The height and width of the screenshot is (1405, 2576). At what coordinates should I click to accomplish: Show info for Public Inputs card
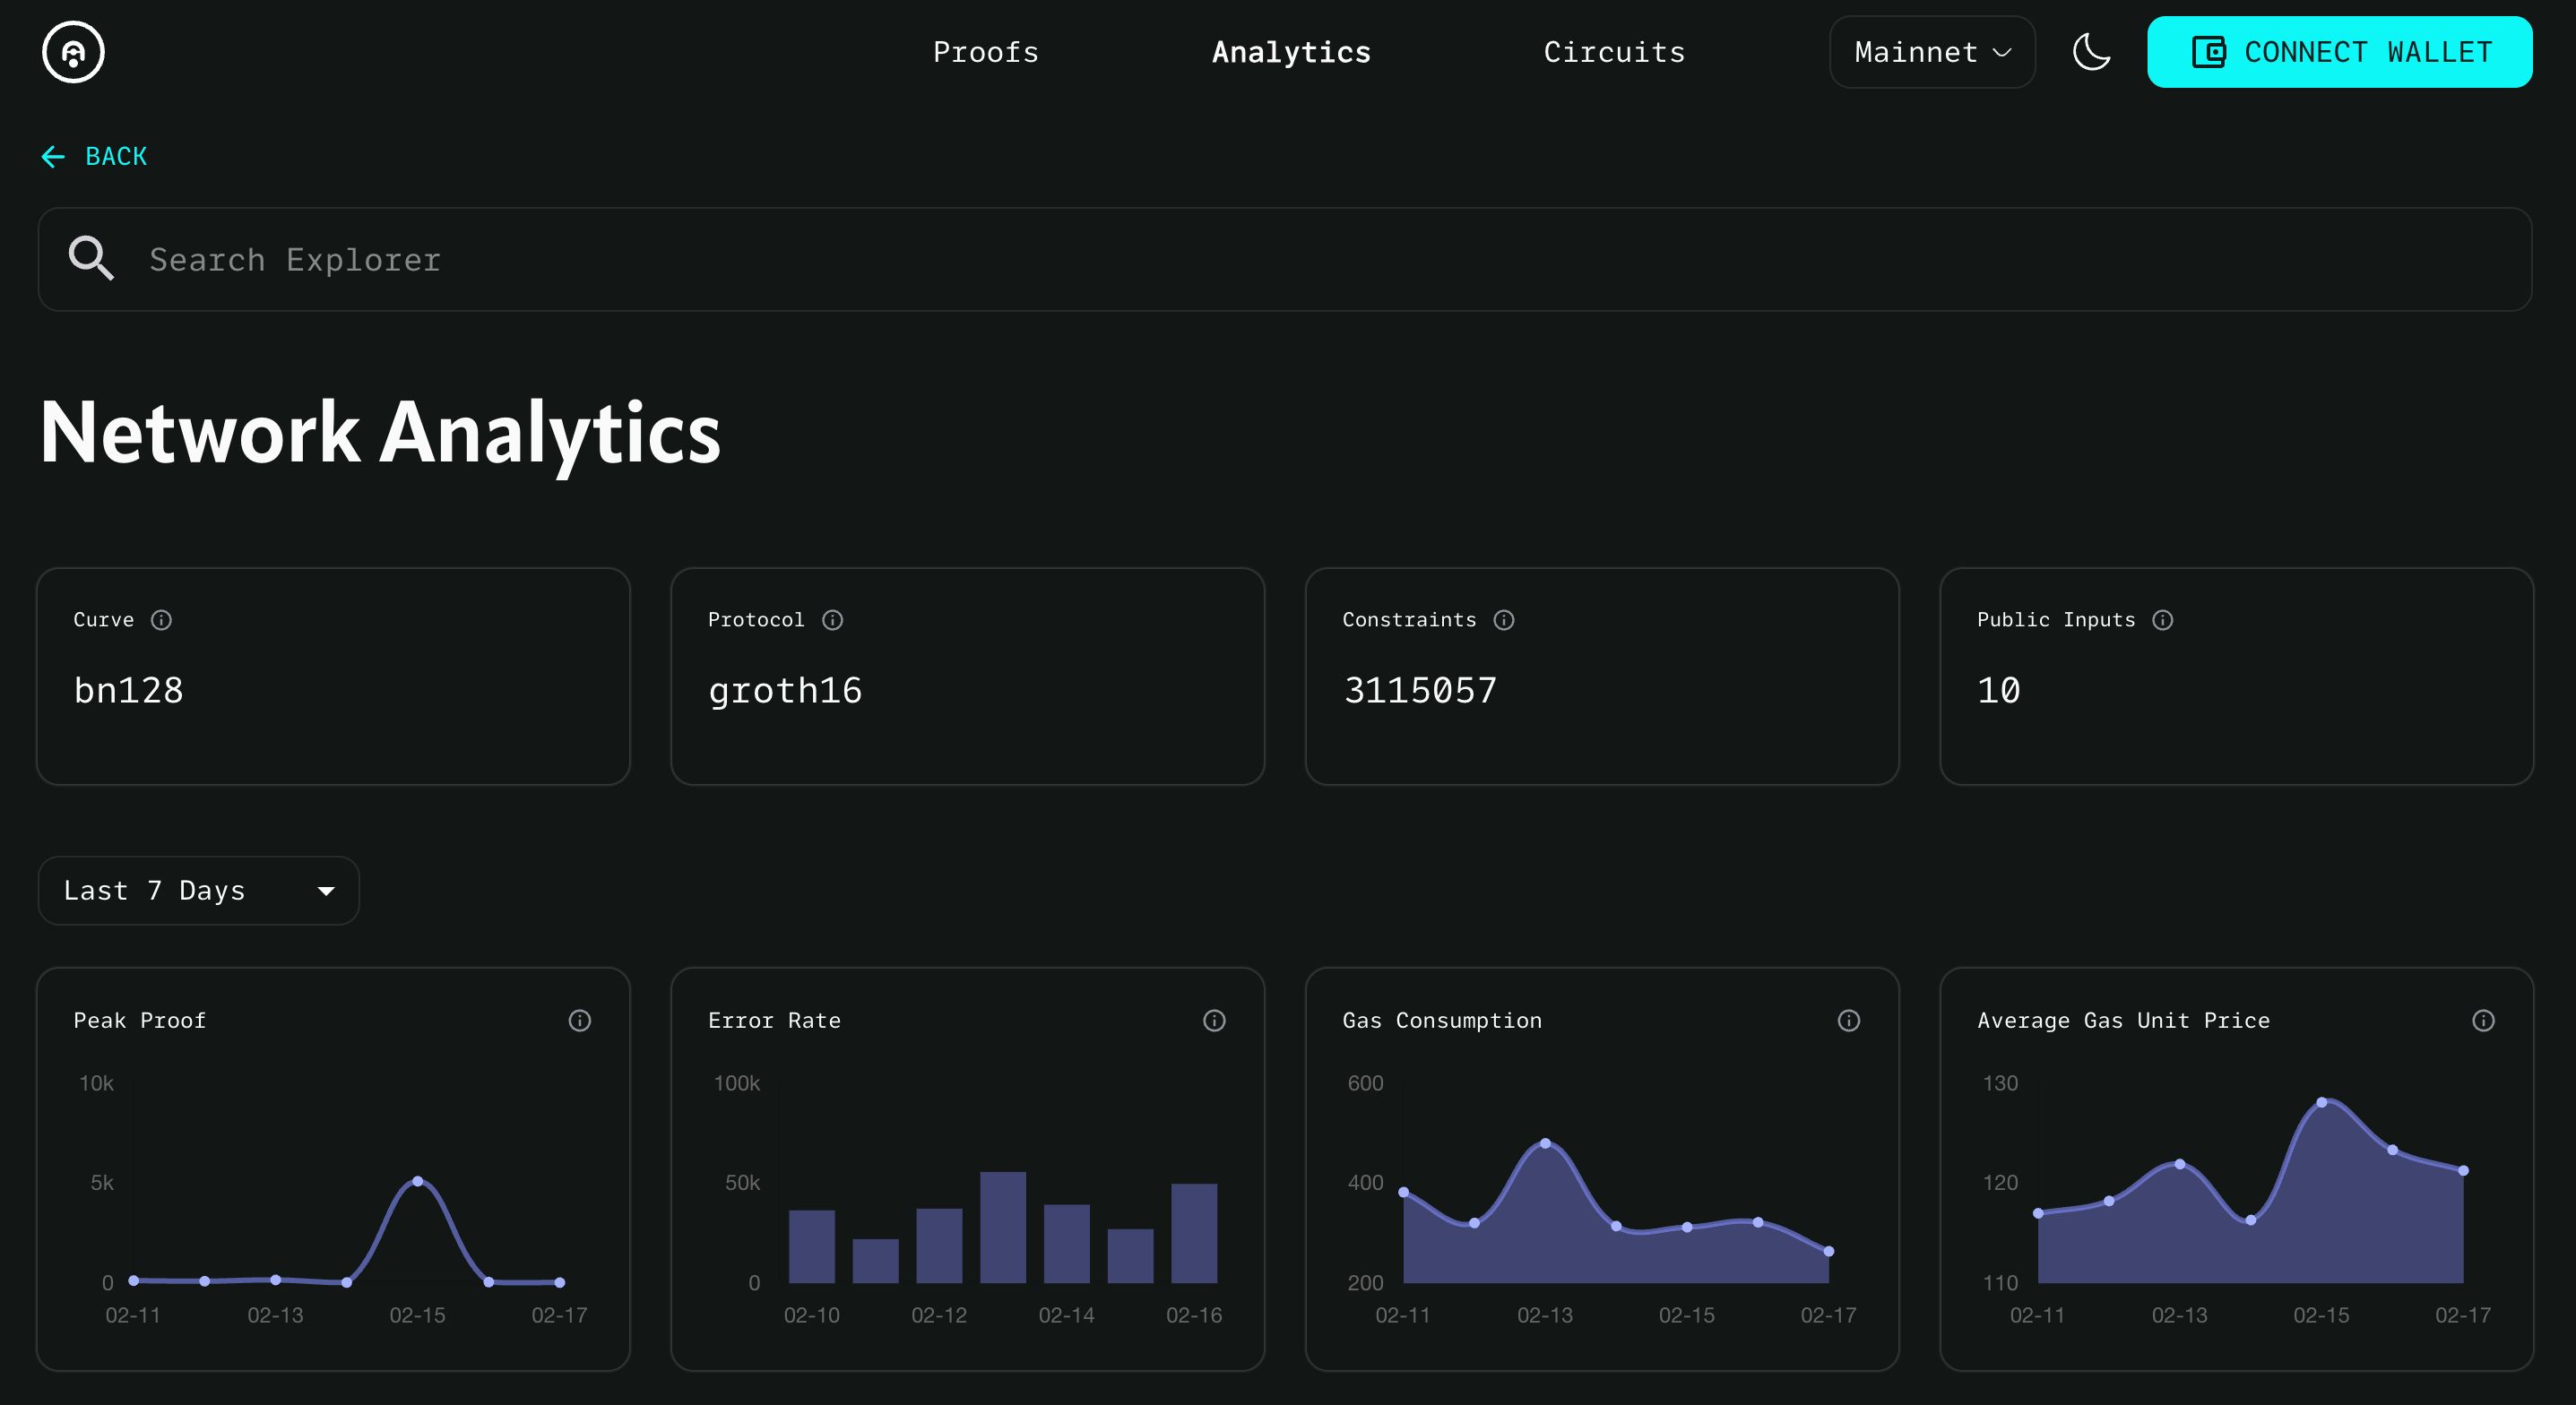[2163, 620]
